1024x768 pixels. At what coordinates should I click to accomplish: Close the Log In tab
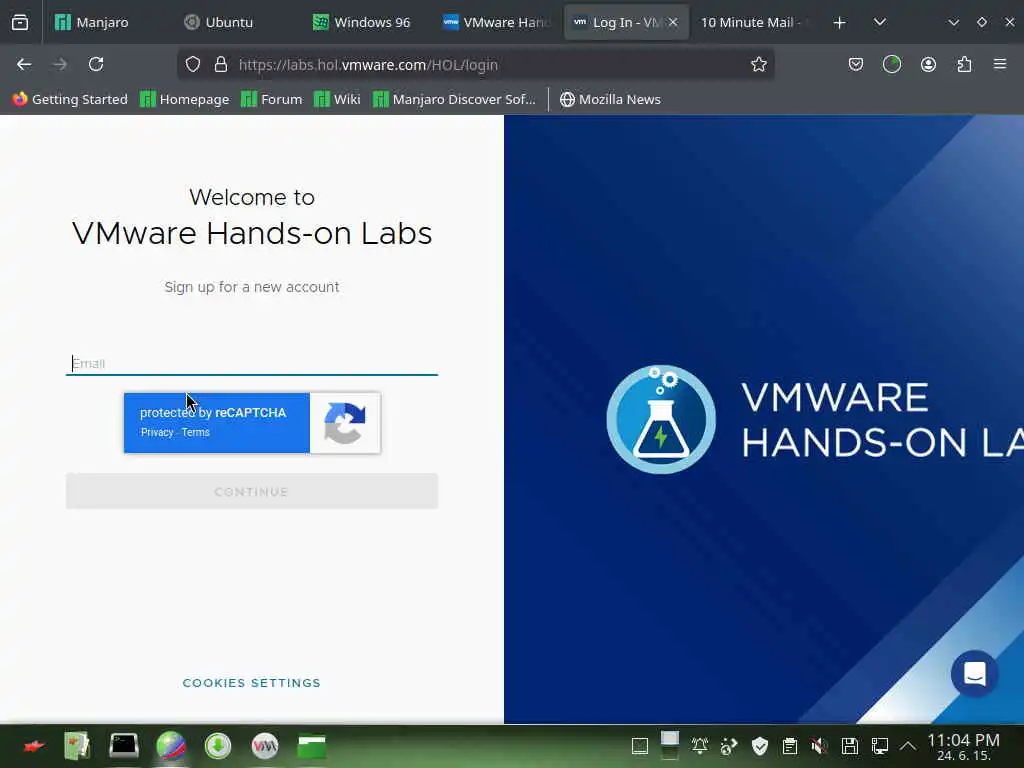(x=673, y=22)
